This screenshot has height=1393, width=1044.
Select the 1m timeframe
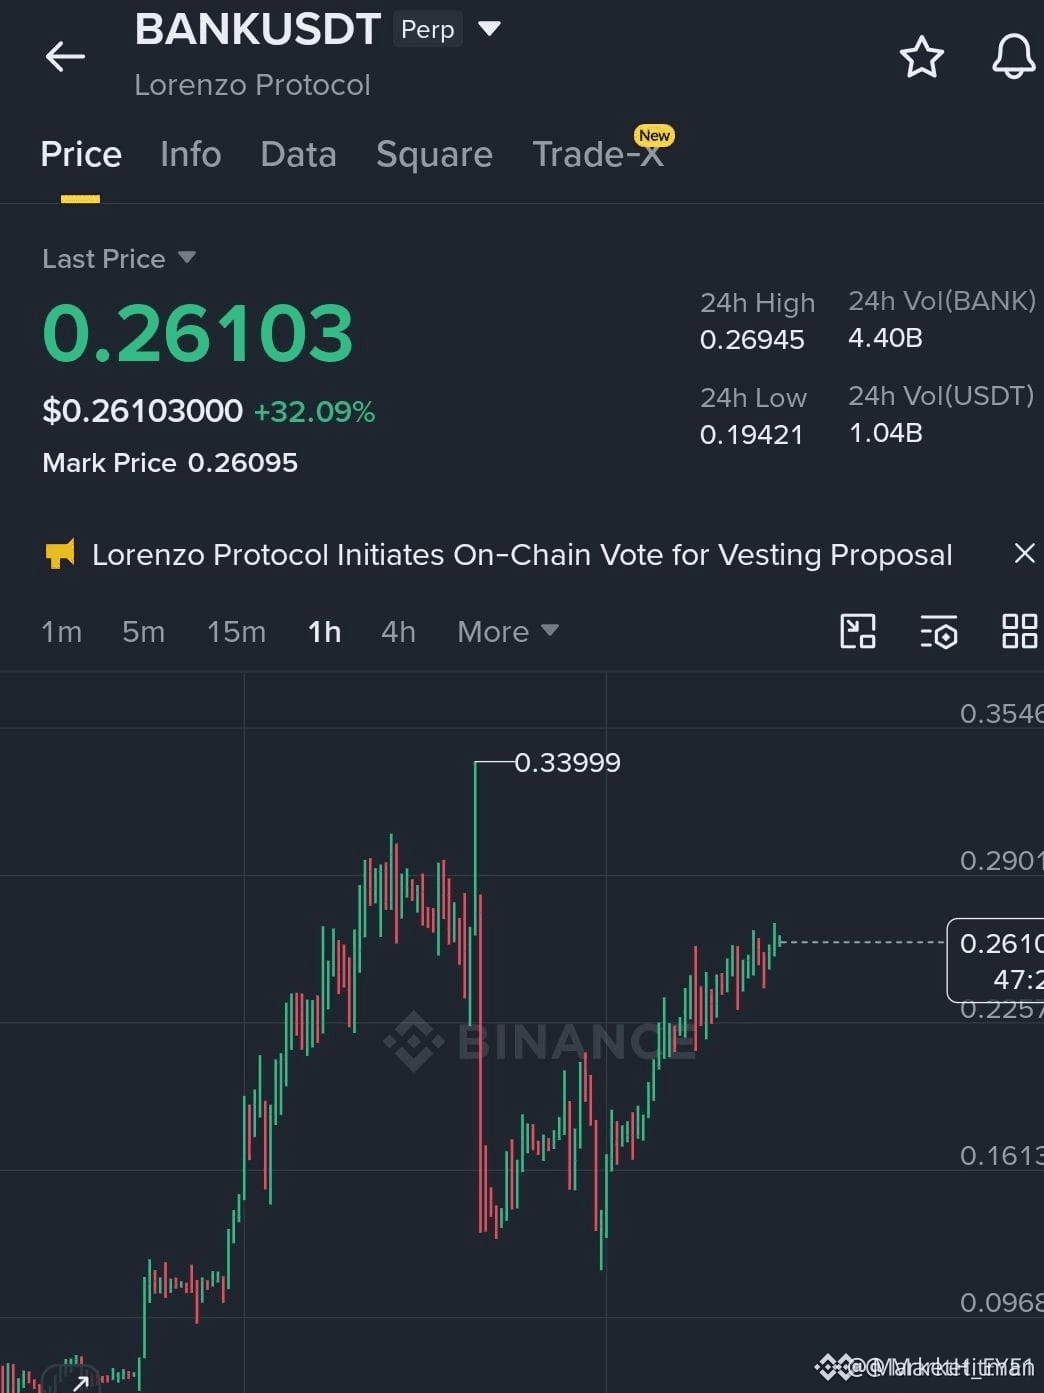point(61,632)
